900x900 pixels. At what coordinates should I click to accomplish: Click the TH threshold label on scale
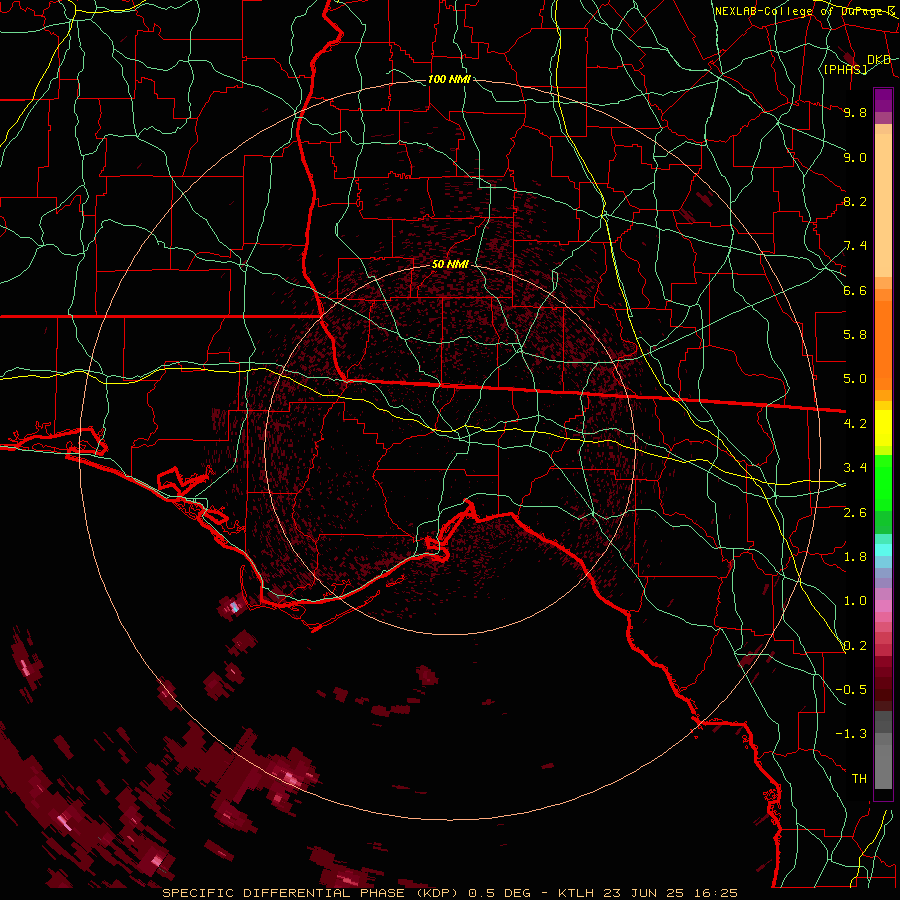point(859,779)
